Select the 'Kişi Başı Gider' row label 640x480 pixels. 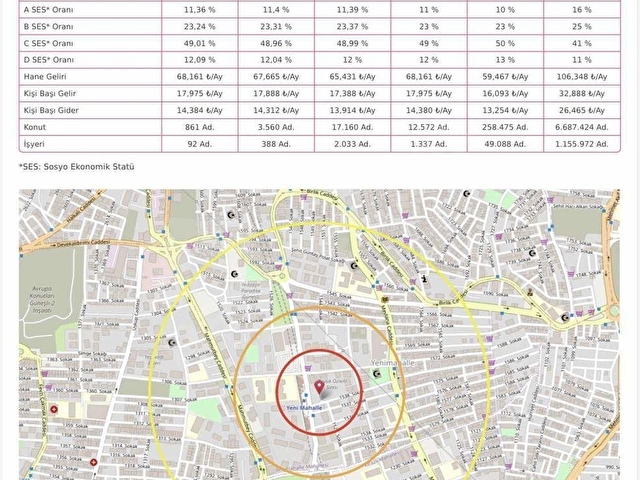[51, 110]
